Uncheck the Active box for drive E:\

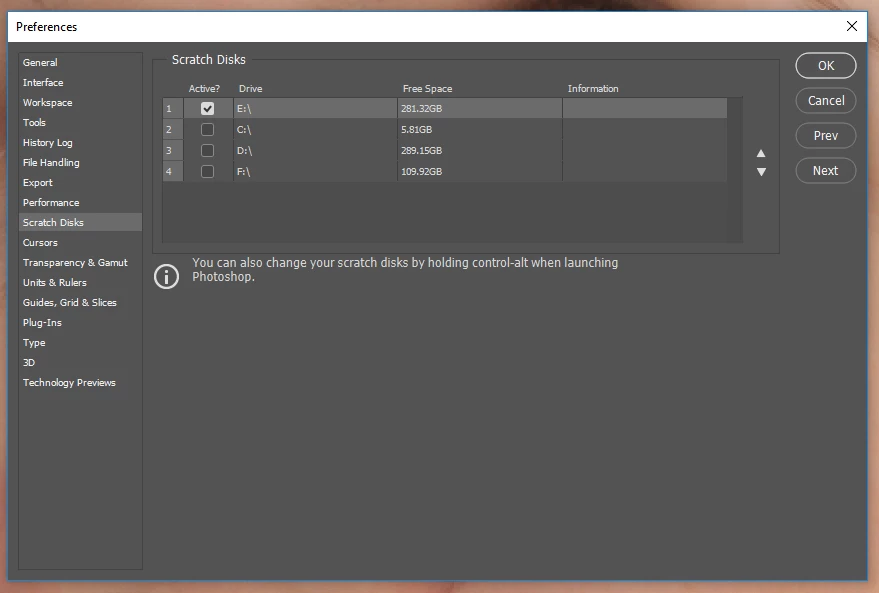pyautogui.click(x=207, y=109)
